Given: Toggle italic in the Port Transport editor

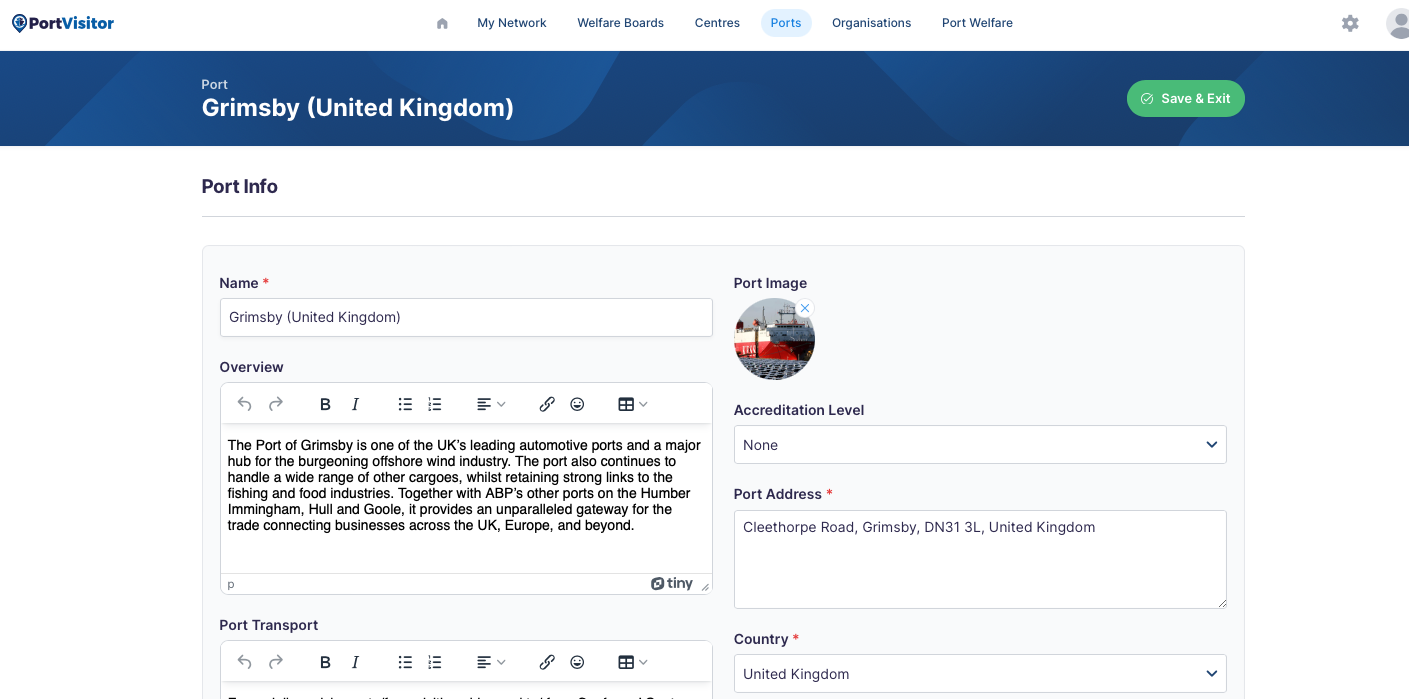Looking at the screenshot, I should pos(355,662).
